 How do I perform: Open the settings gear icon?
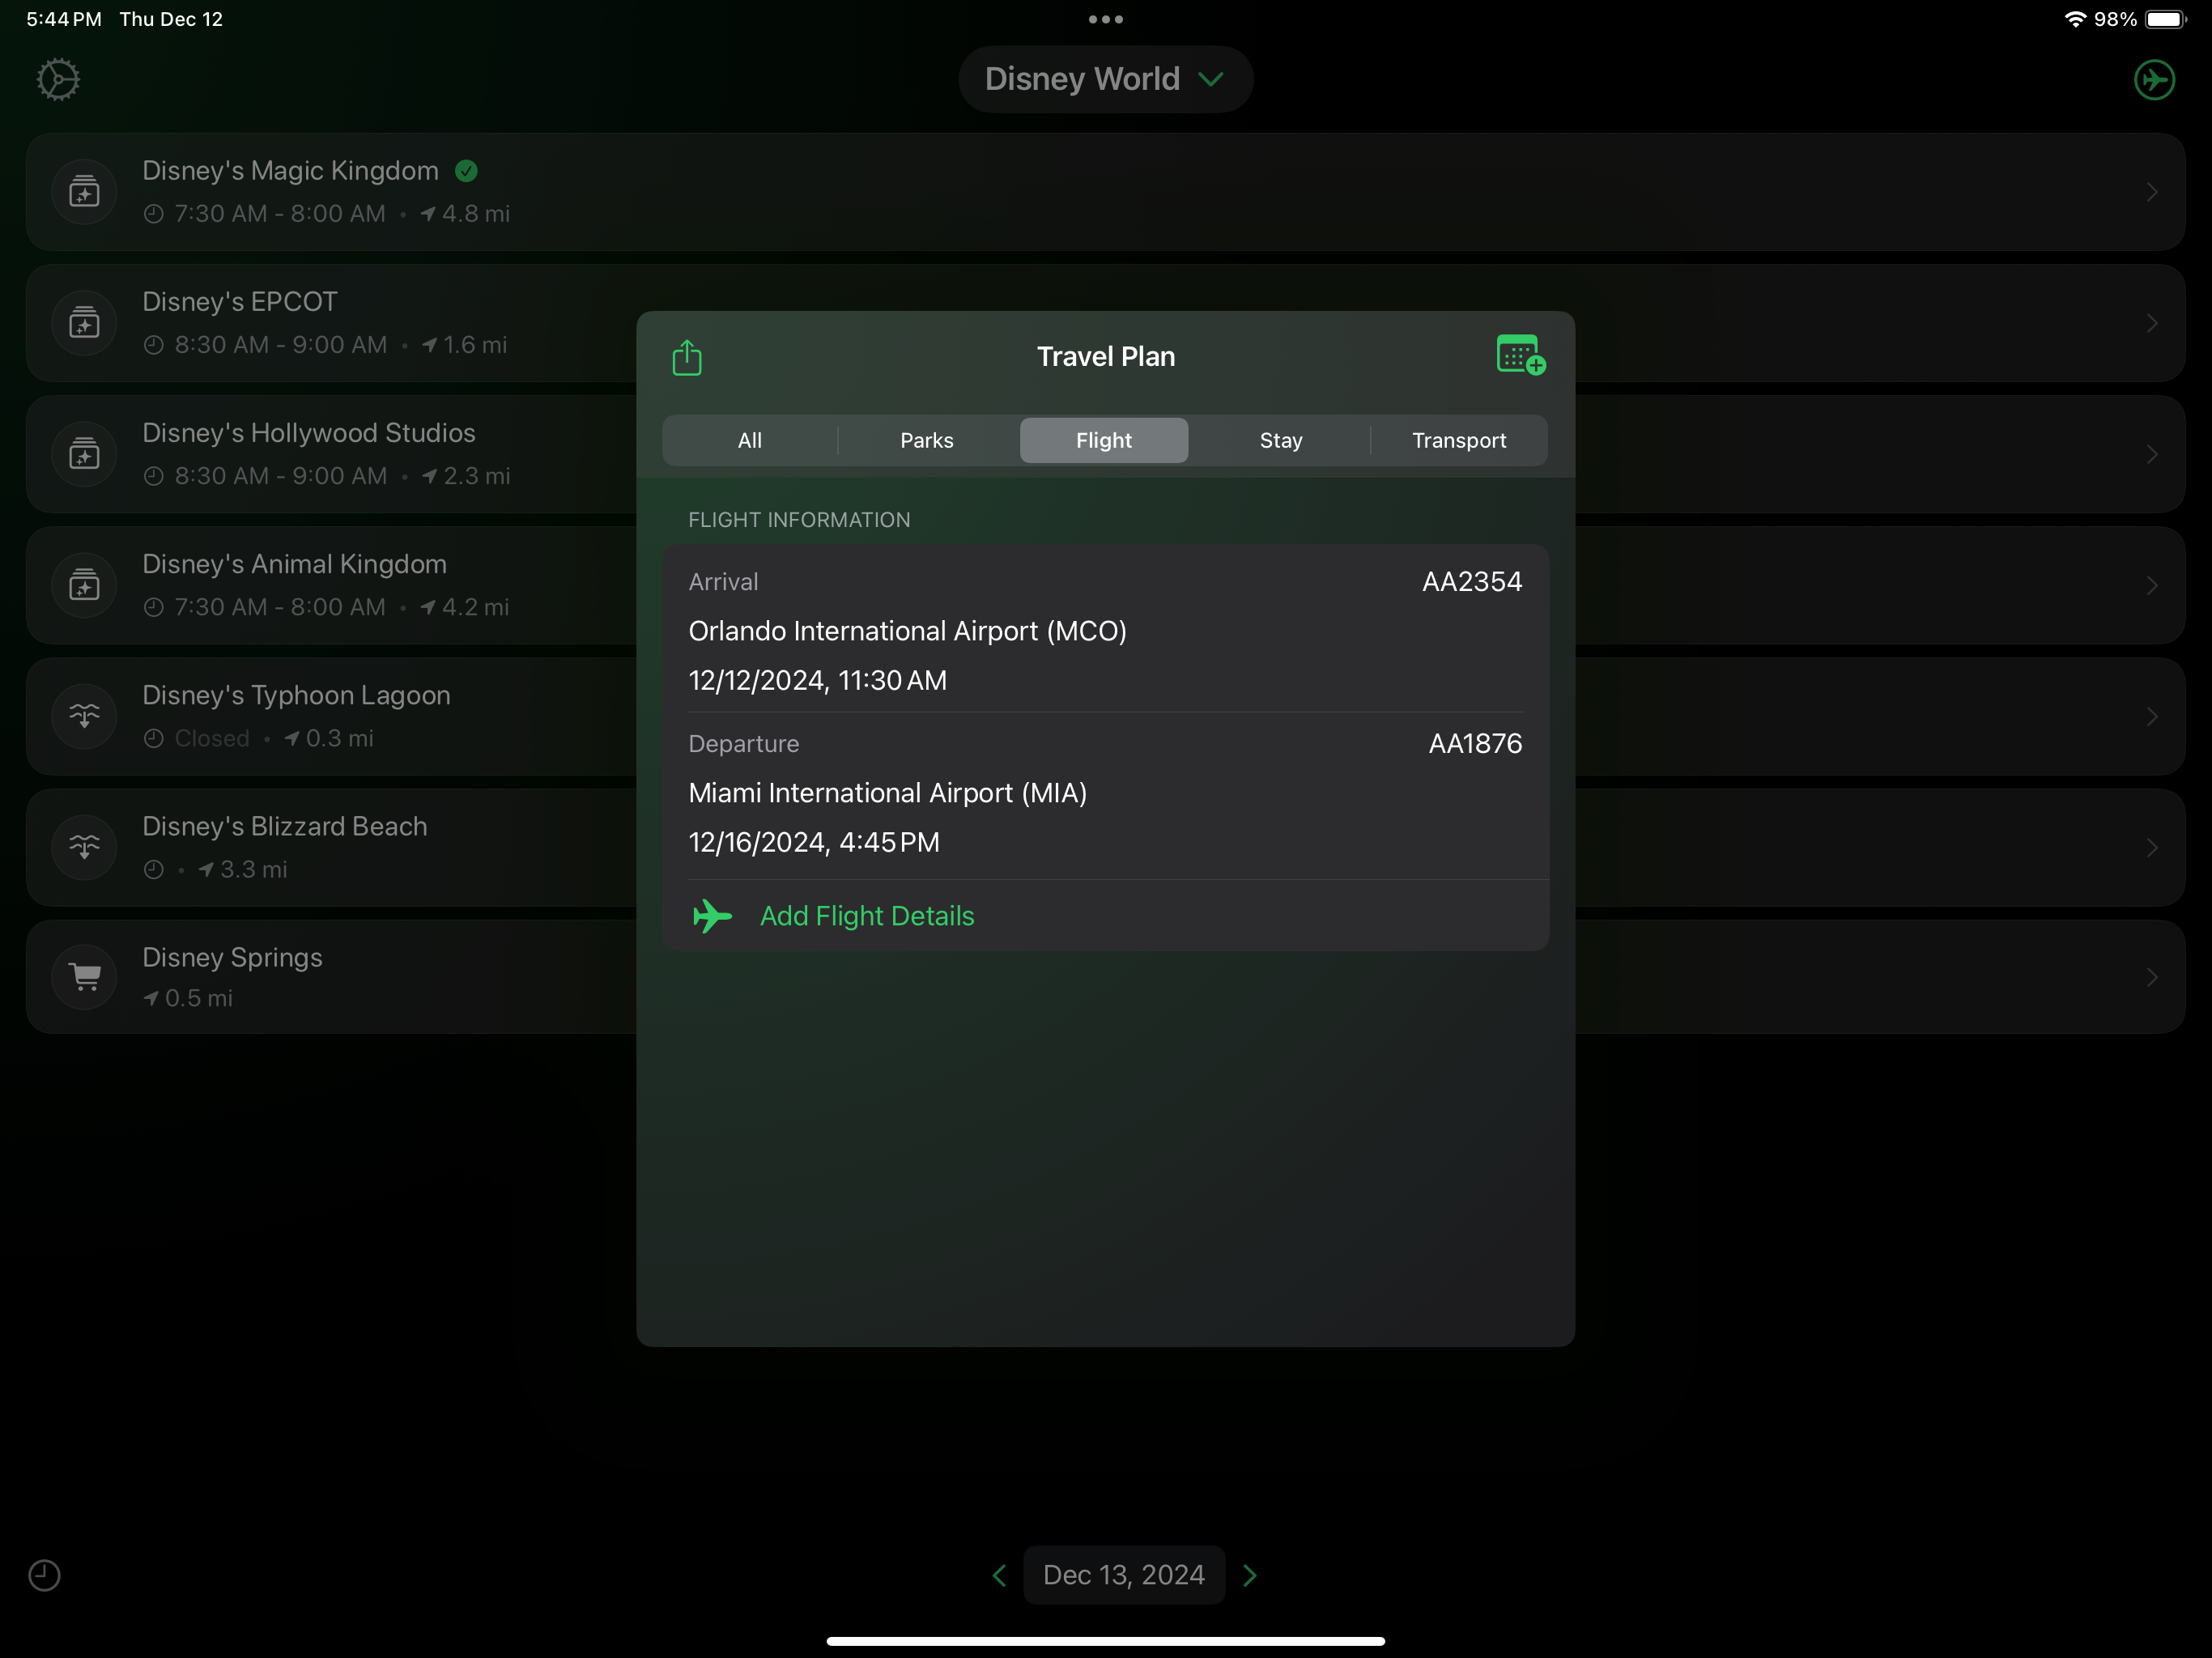tap(59, 79)
